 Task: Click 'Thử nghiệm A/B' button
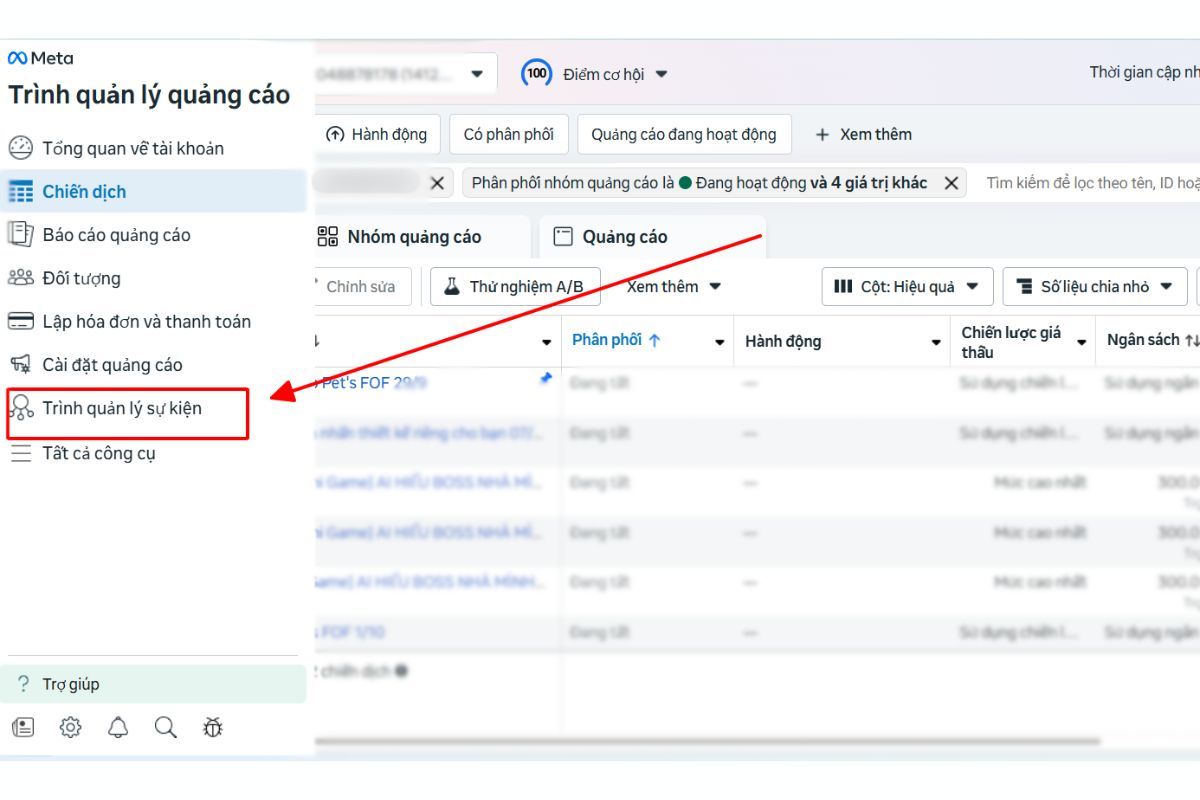515,287
